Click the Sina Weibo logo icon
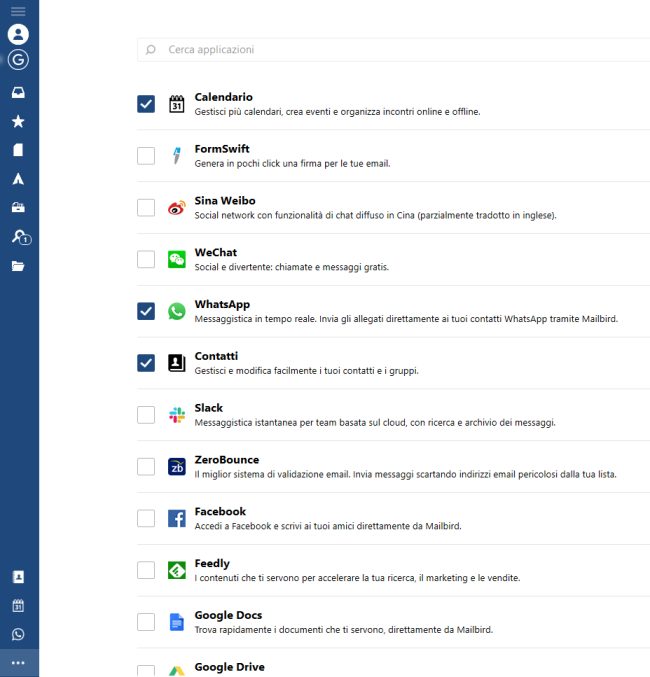Image resolution: width=650 pixels, height=677 pixels. coord(177,208)
